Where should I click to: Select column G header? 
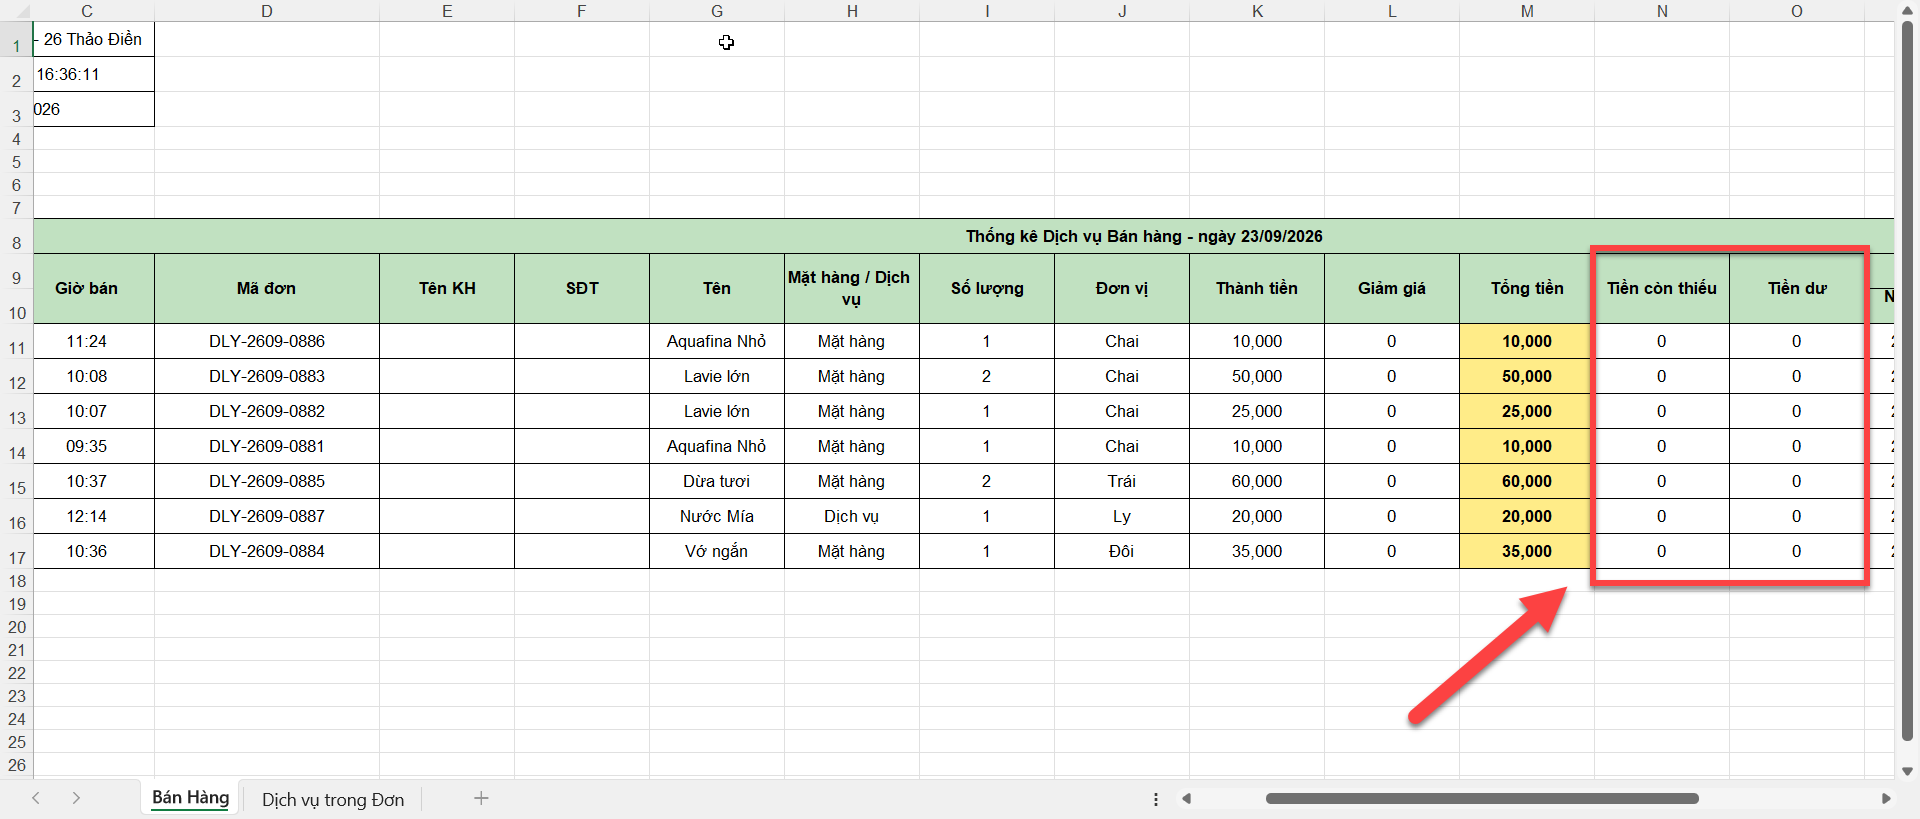(x=717, y=11)
